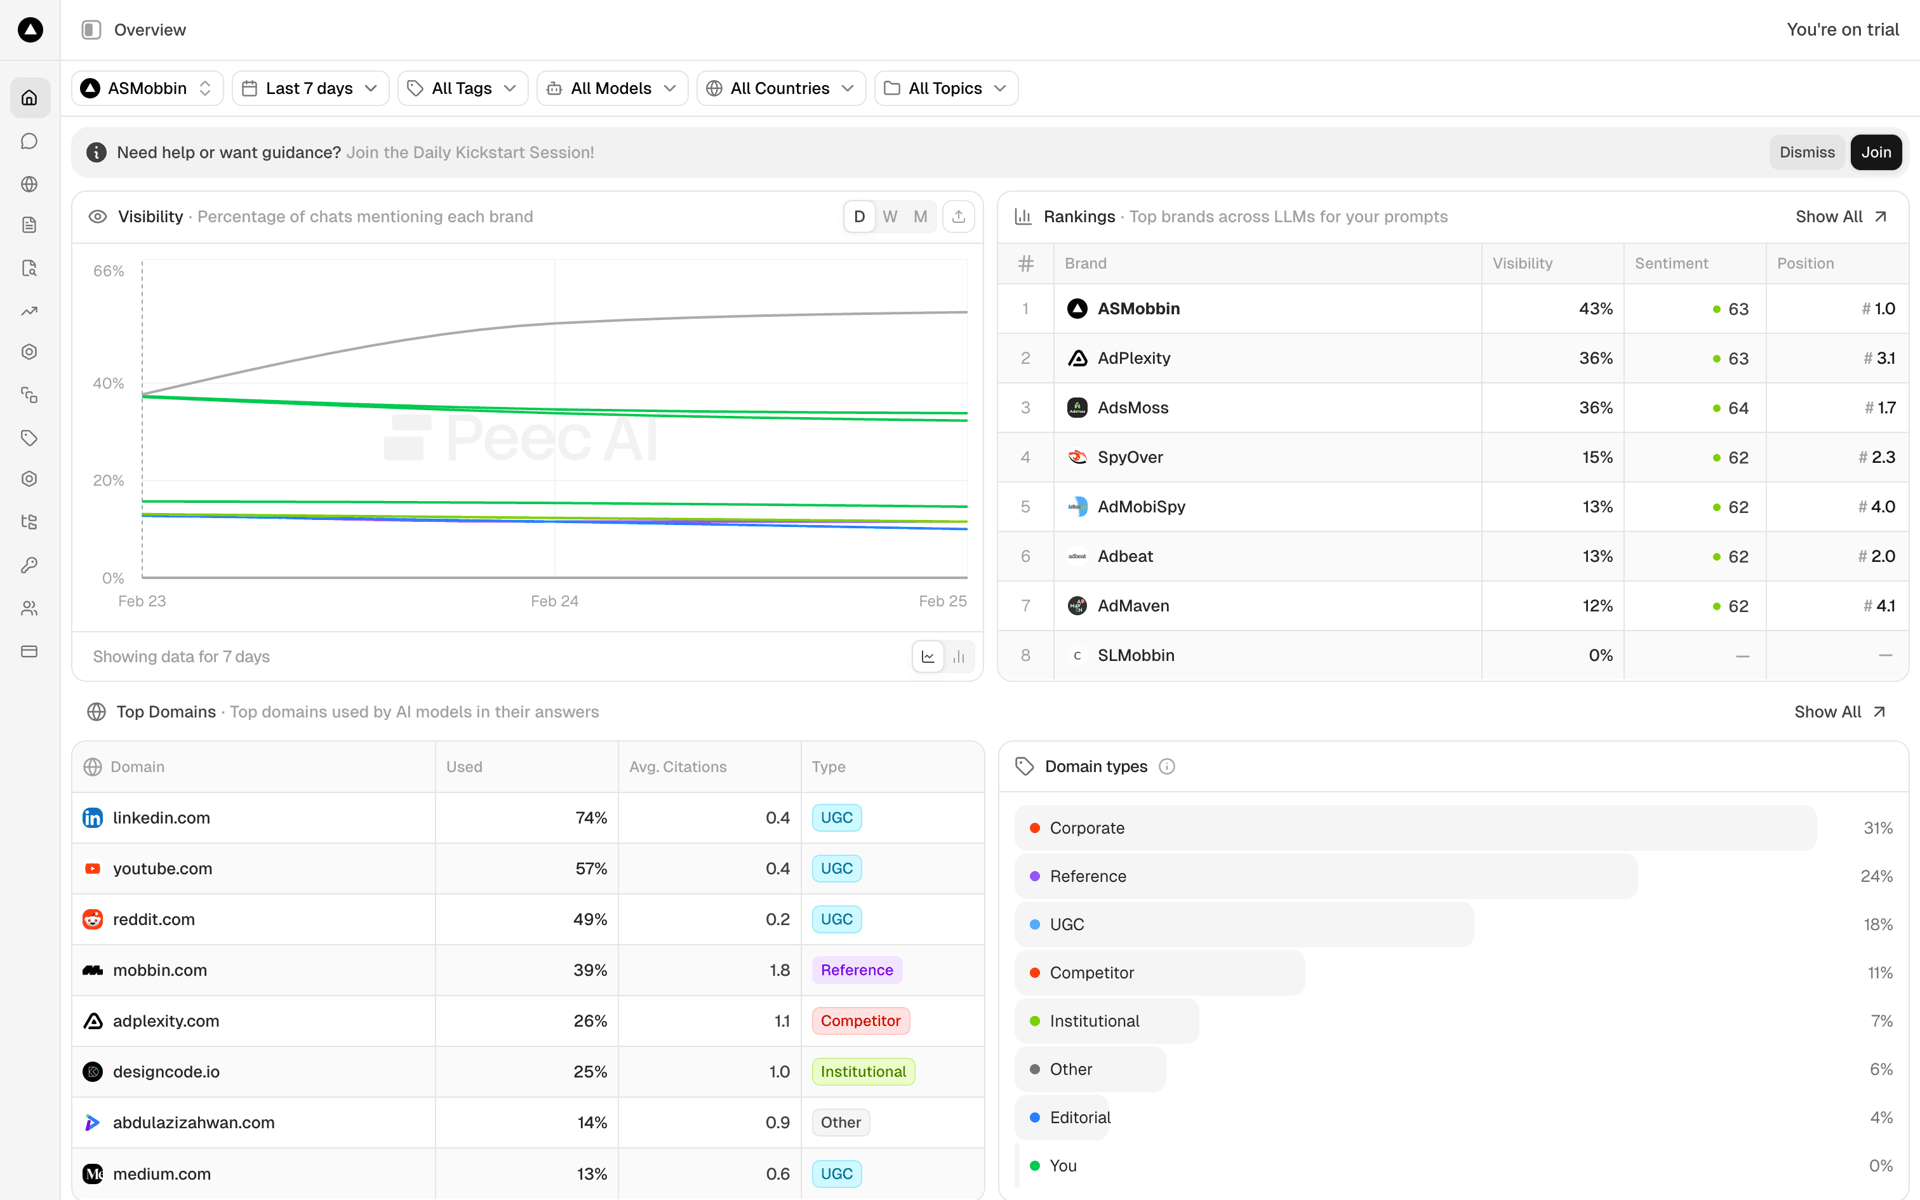The image size is (1920, 1200).
Task: Select the Reference domain type bar
Action: point(1326,876)
